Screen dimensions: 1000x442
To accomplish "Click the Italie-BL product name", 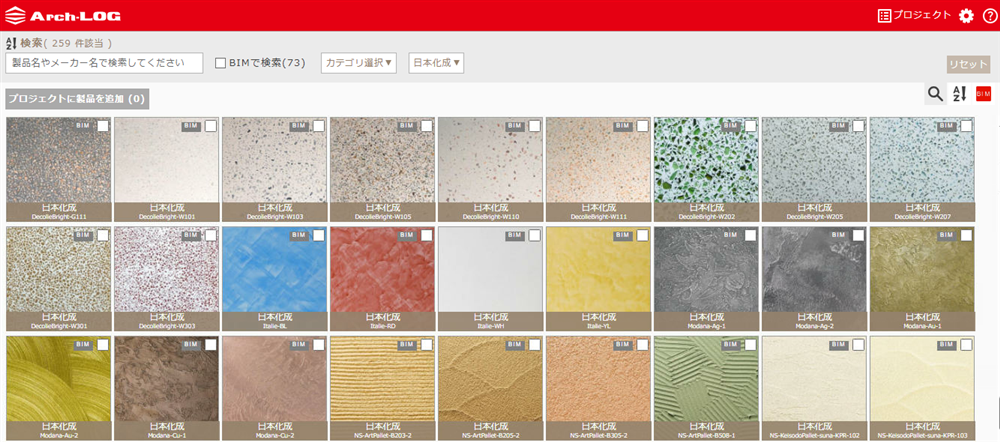I will [275, 327].
